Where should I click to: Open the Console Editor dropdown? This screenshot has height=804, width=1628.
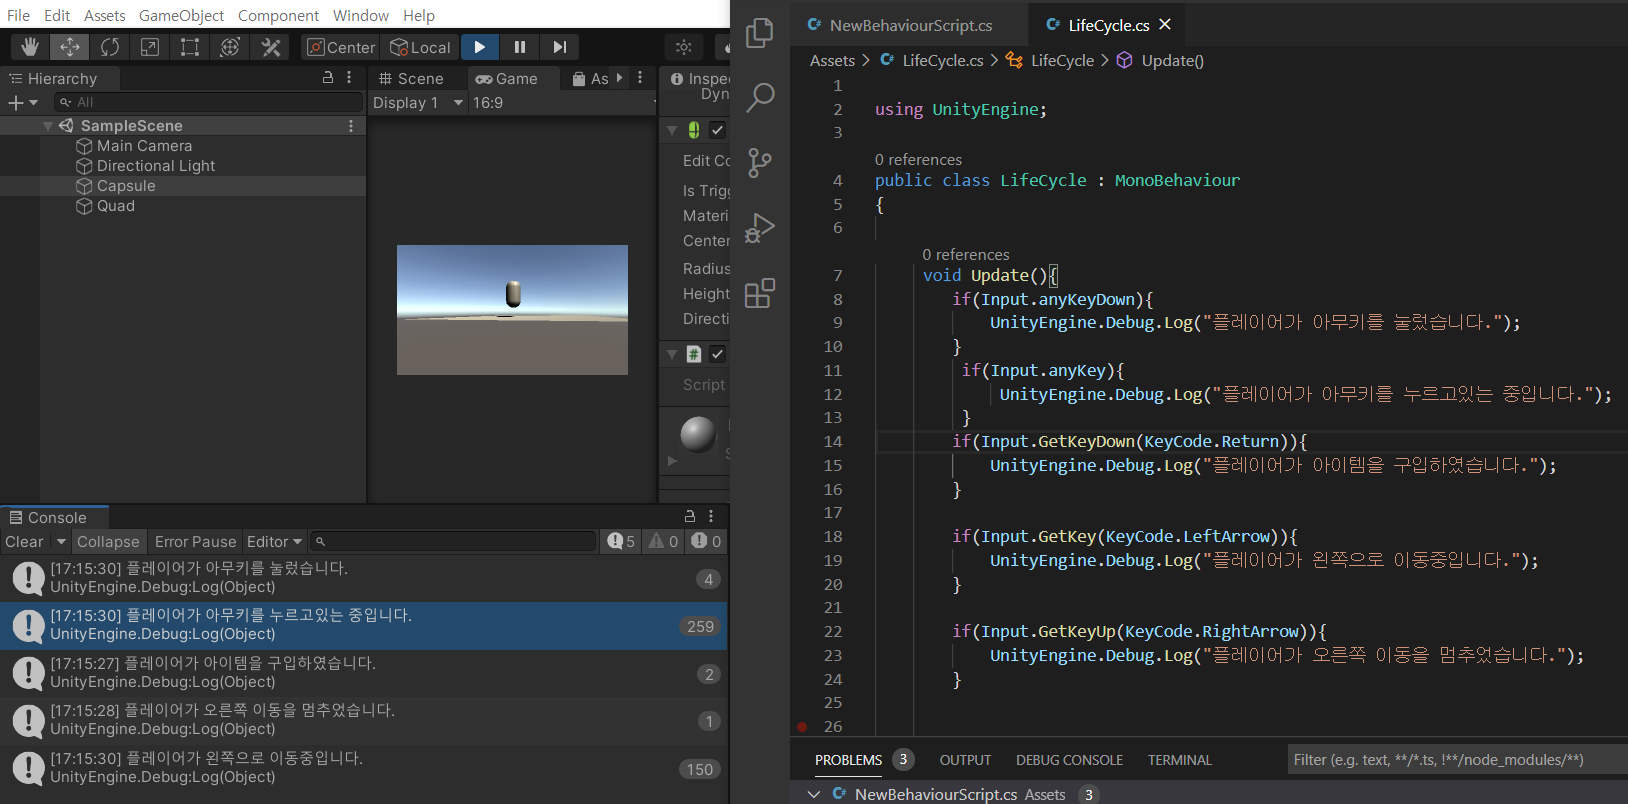point(274,541)
